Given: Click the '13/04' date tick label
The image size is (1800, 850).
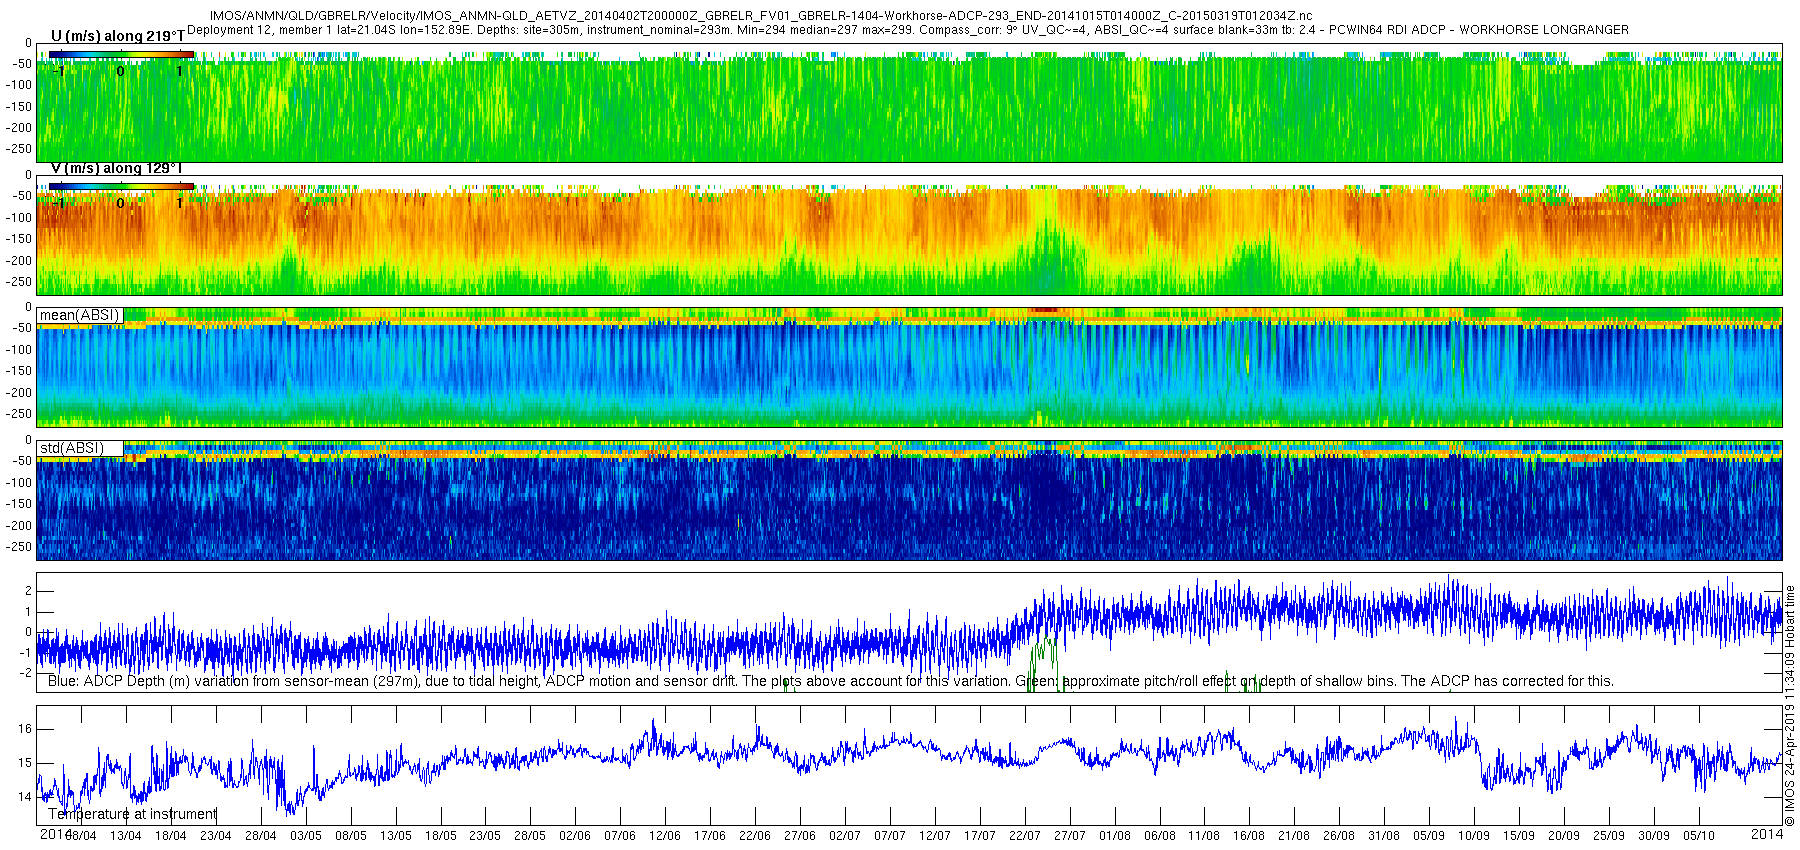Looking at the screenshot, I should tap(125, 836).
